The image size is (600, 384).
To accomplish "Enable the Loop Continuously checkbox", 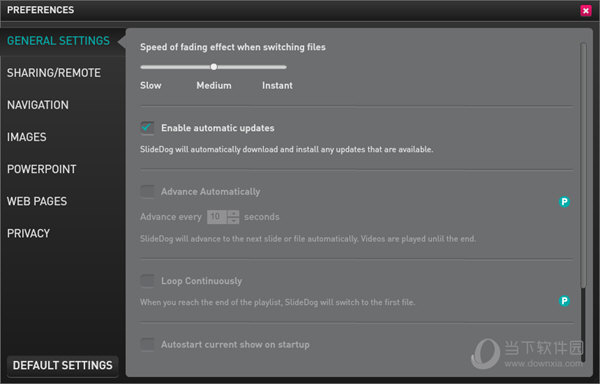I will [x=147, y=281].
